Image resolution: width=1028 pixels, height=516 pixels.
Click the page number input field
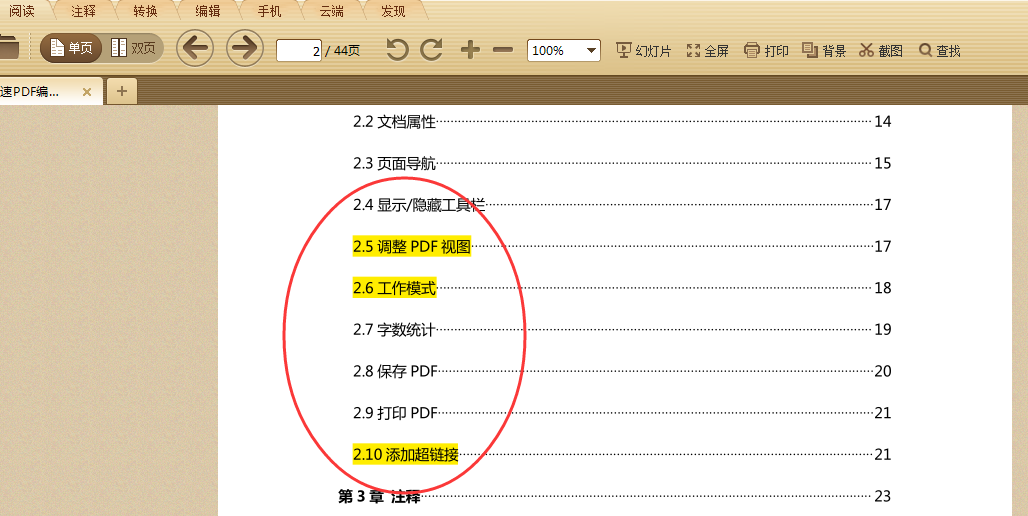(299, 50)
